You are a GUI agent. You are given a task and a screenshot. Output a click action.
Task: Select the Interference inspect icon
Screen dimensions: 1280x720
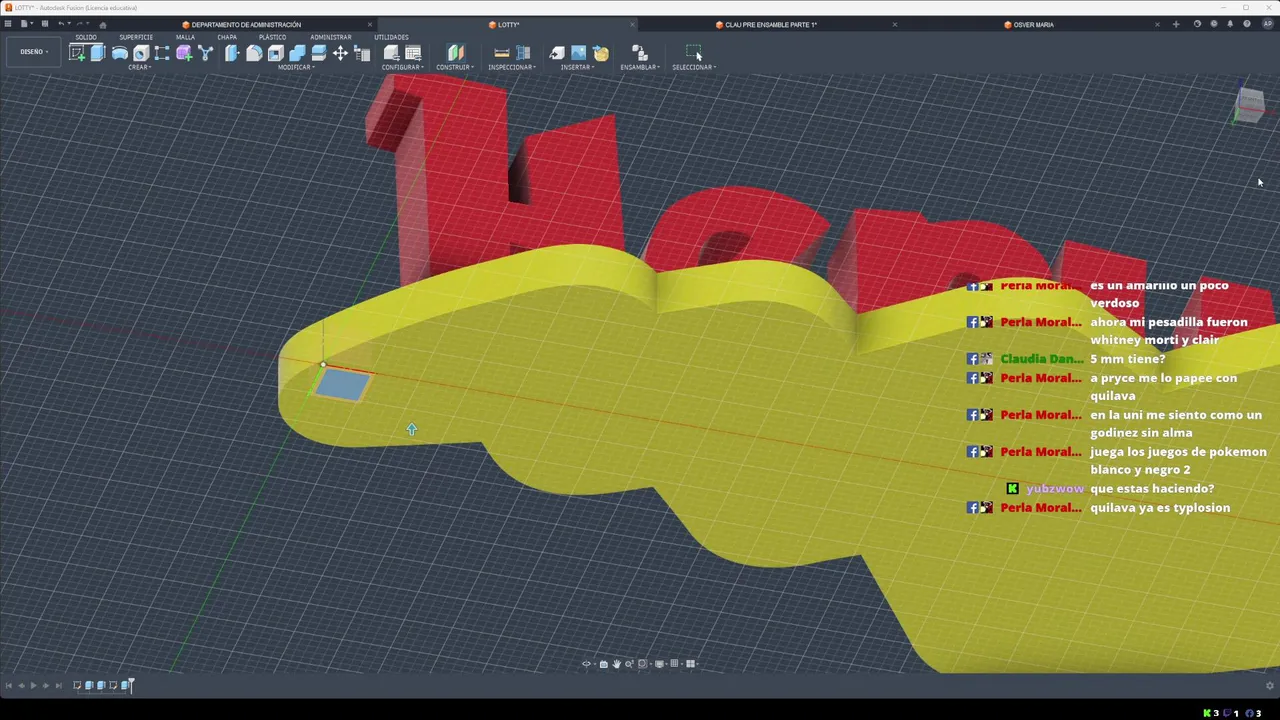pyautogui.click(x=523, y=53)
